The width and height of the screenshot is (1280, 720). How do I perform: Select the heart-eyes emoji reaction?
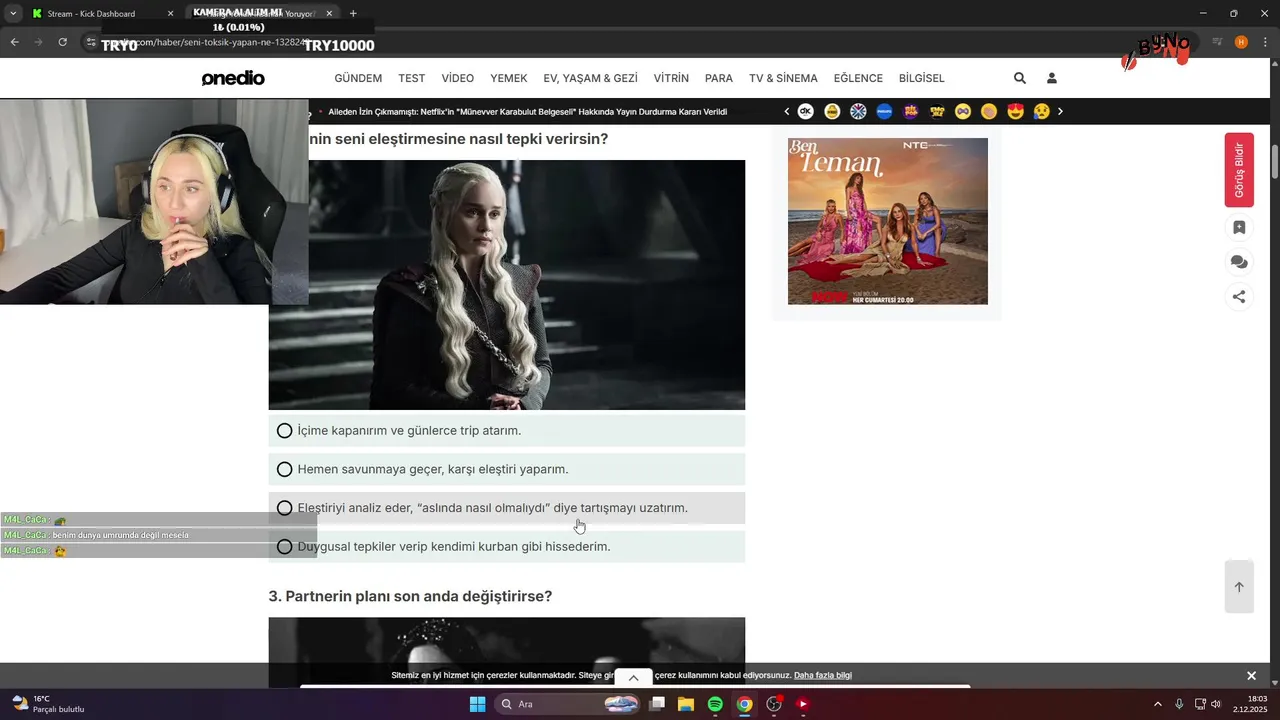coord(1015,111)
